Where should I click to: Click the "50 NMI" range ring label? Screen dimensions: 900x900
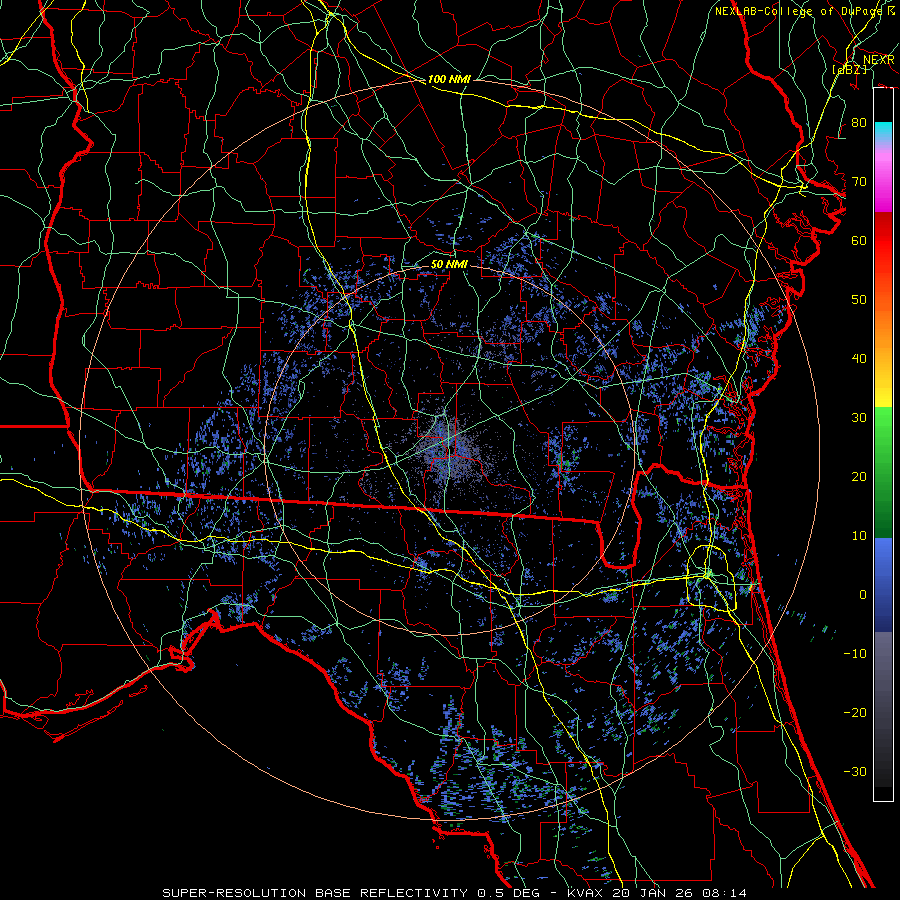449,265
